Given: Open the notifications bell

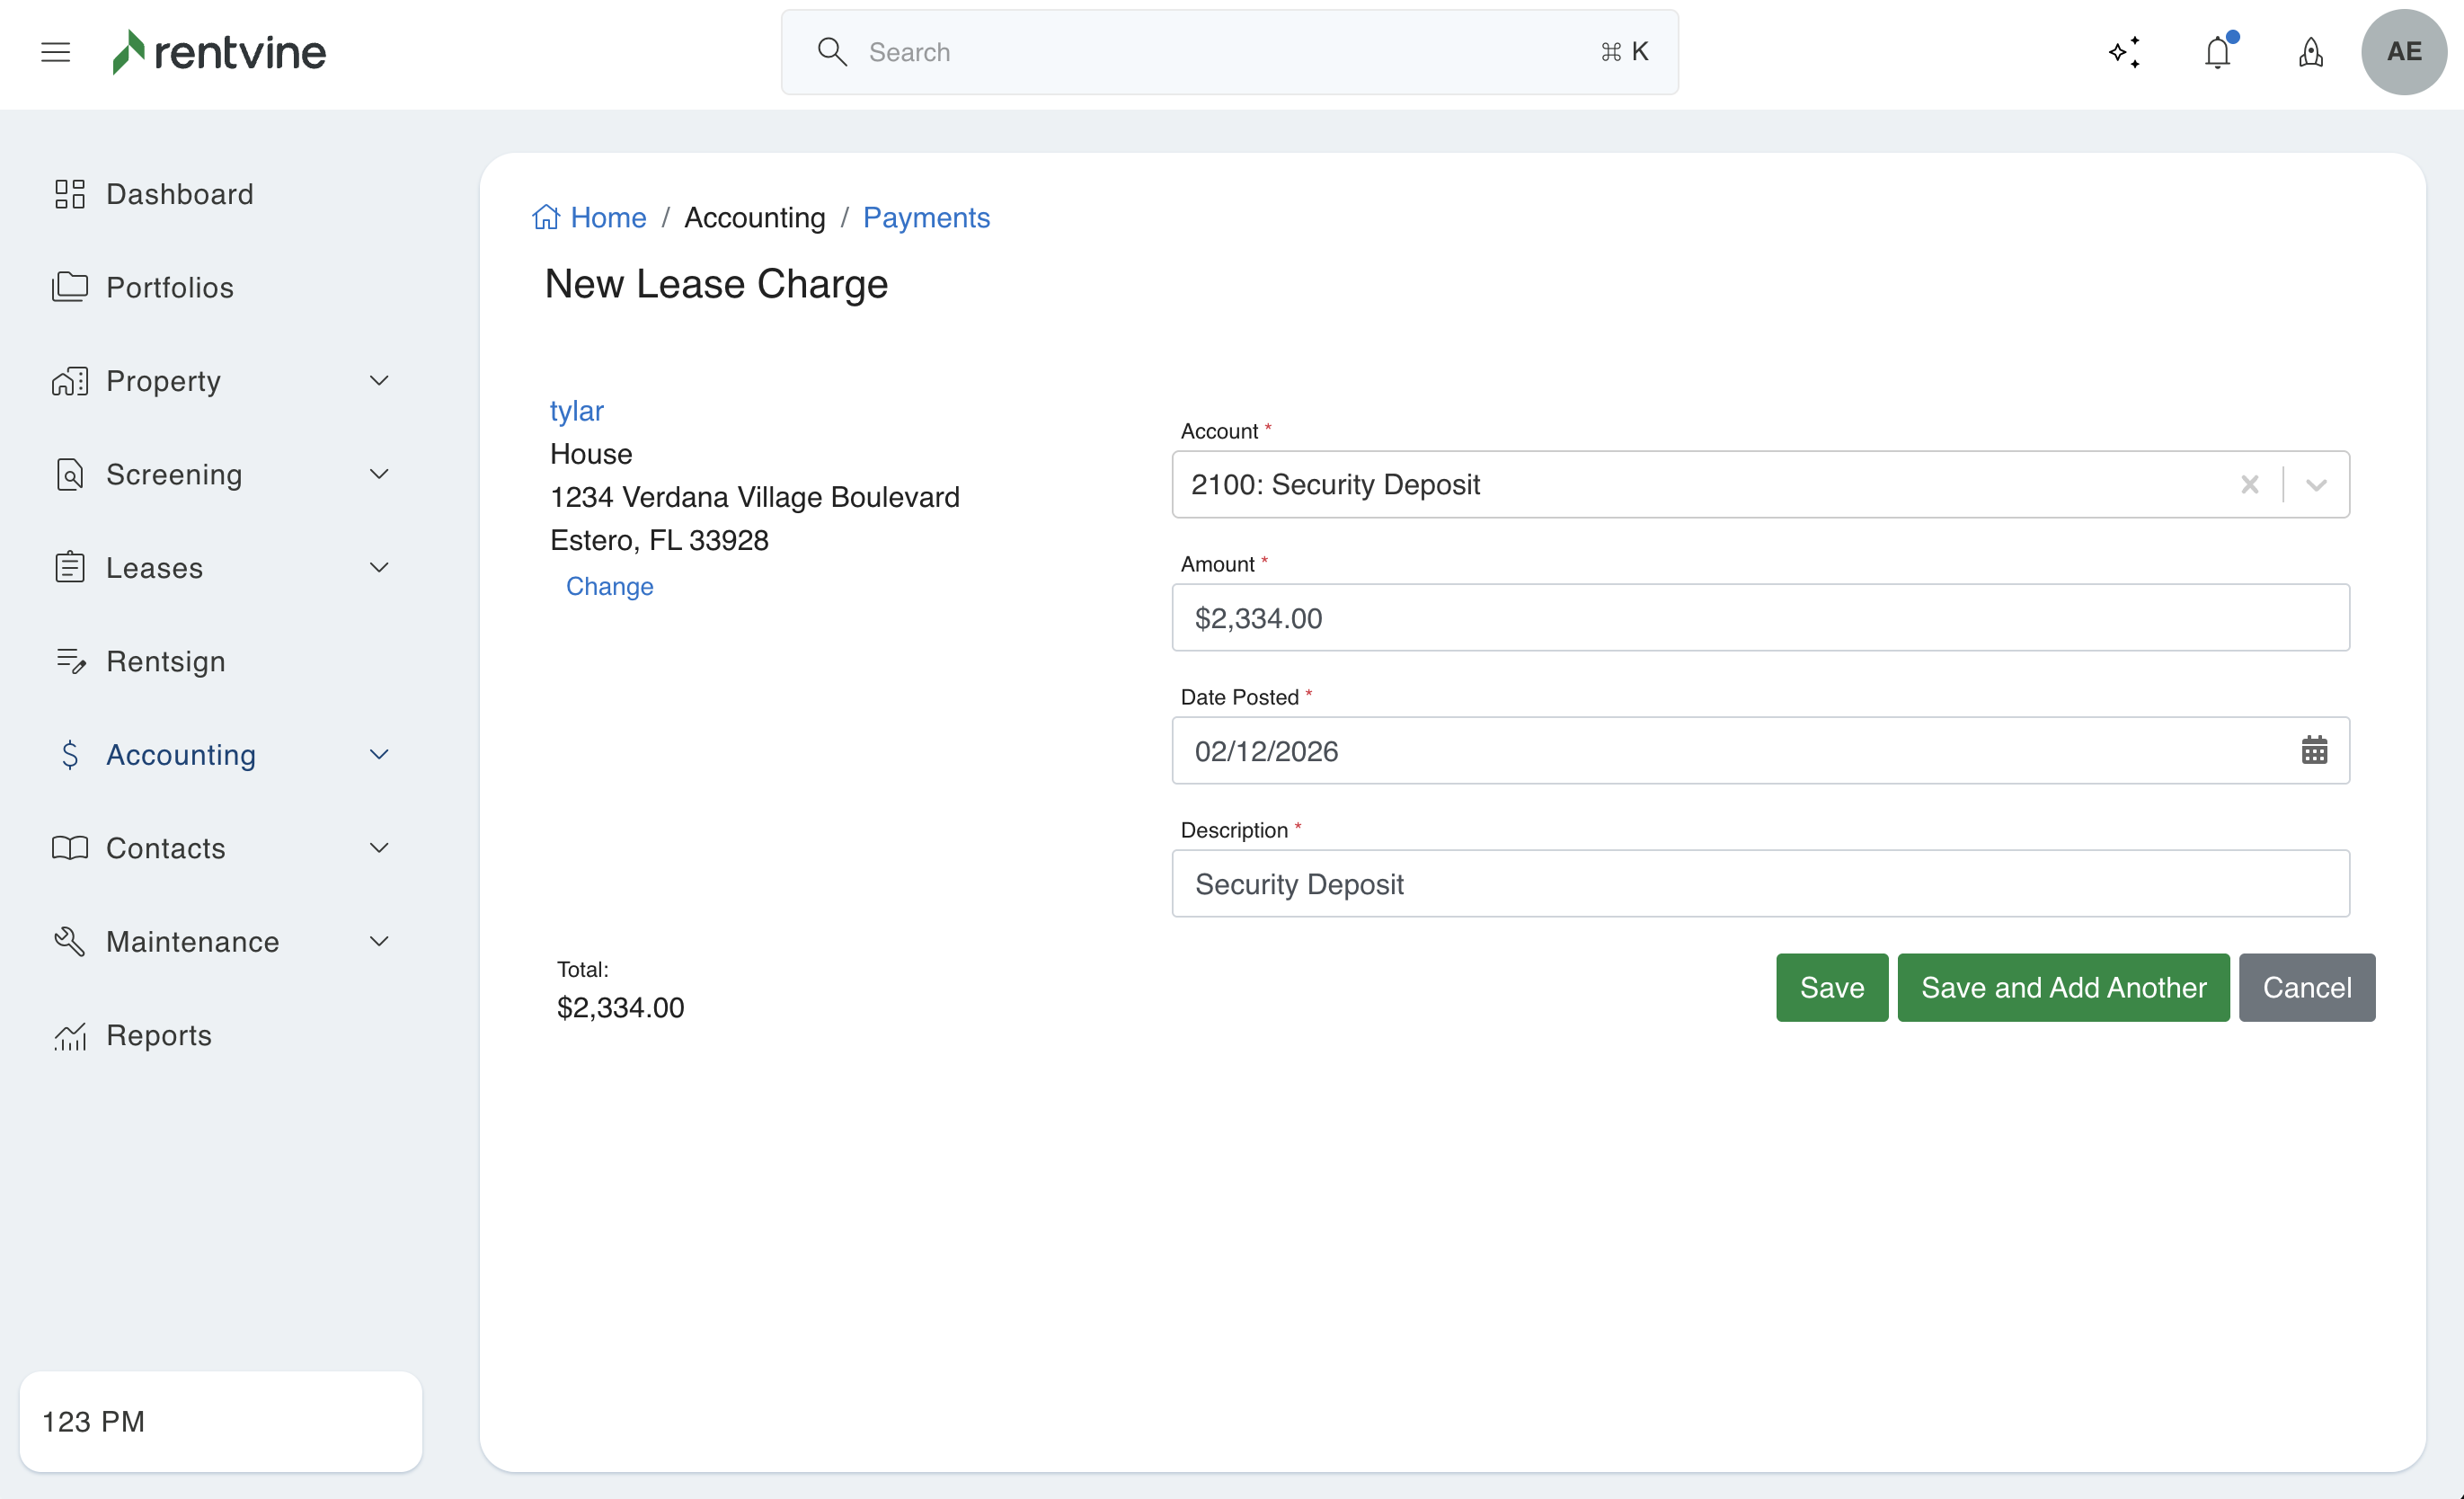Looking at the screenshot, I should click(x=2217, y=52).
